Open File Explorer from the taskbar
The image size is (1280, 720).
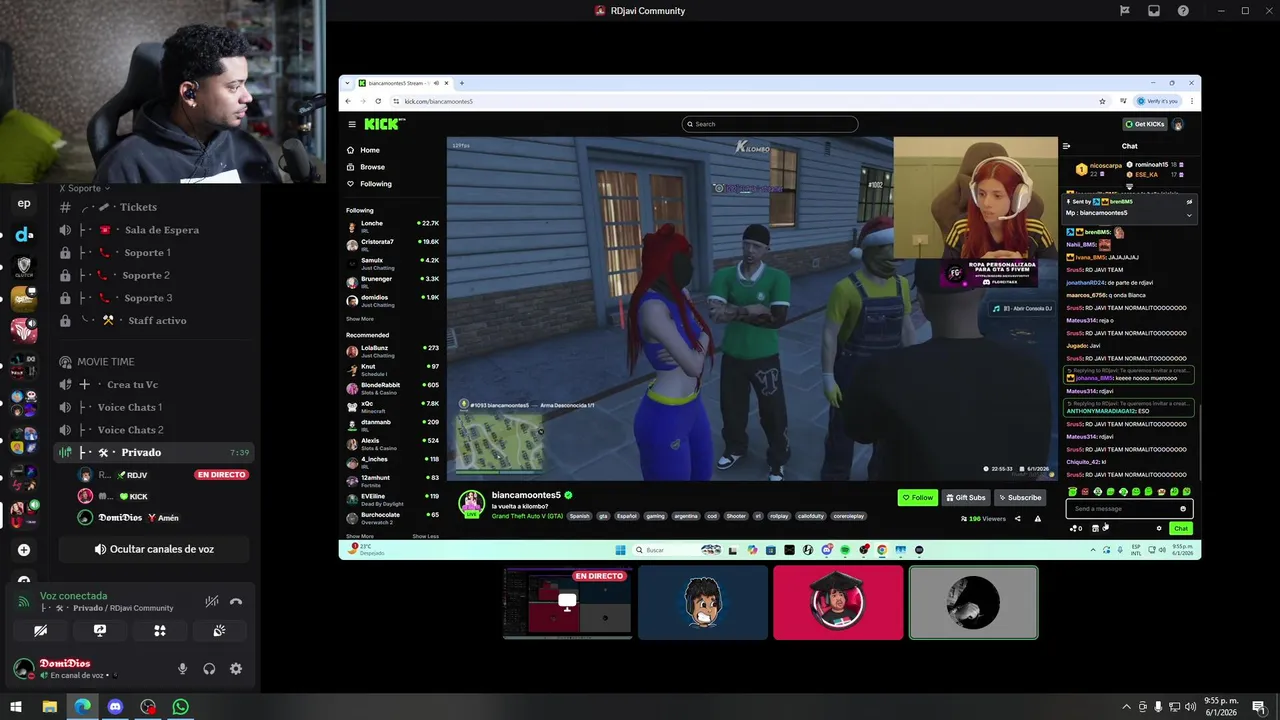49,707
